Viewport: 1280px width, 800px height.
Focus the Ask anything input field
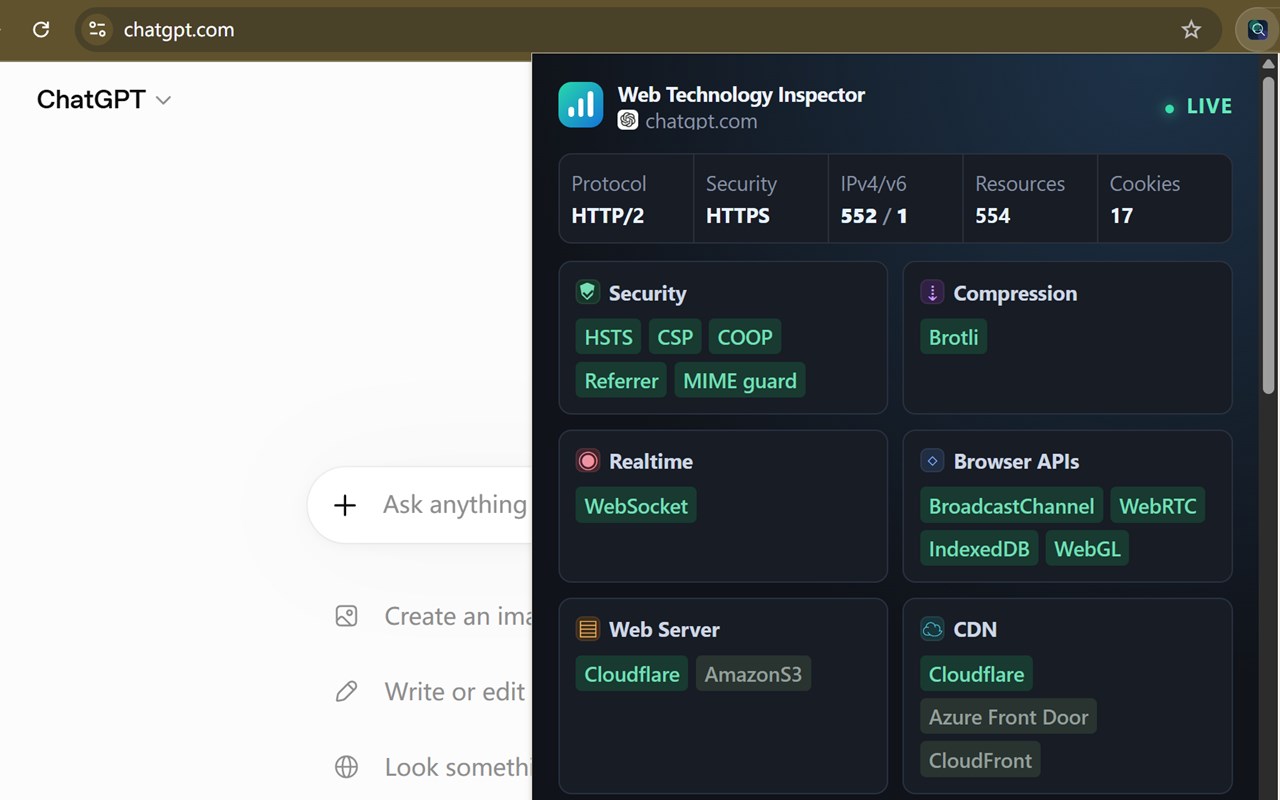pyautogui.click(x=420, y=505)
